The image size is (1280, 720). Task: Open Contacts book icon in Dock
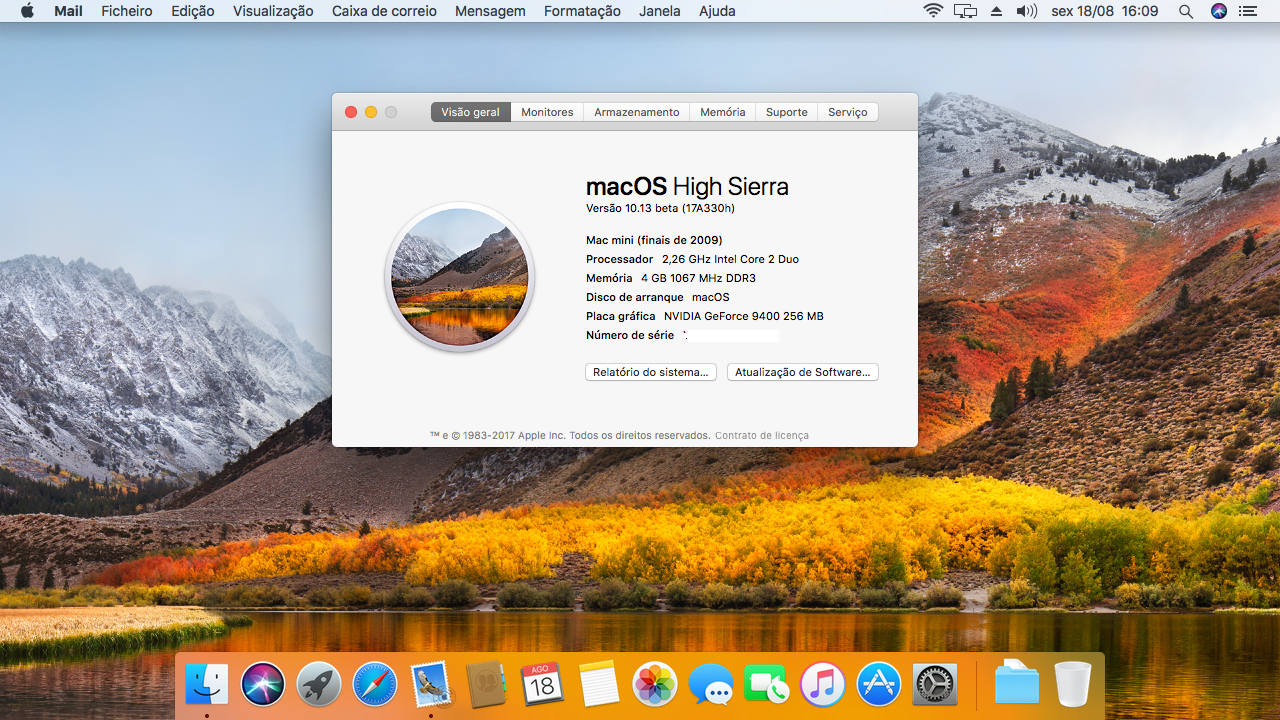[x=487, y=685]
